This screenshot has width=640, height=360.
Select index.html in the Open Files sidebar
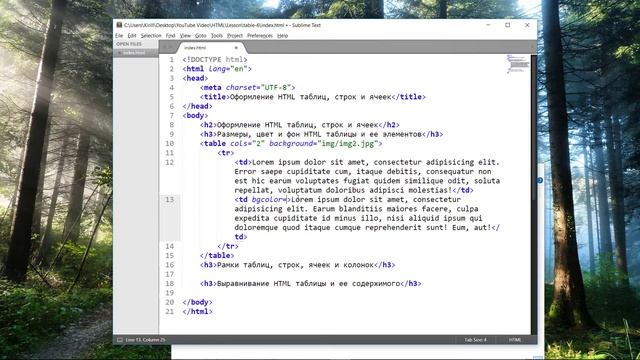pos(134,53)
